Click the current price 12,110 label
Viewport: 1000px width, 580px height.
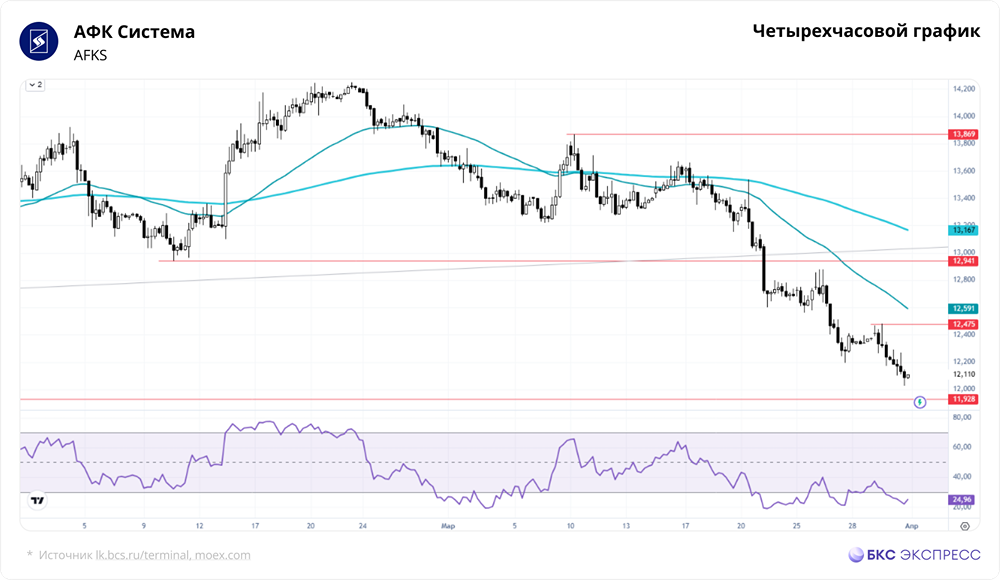964,375
